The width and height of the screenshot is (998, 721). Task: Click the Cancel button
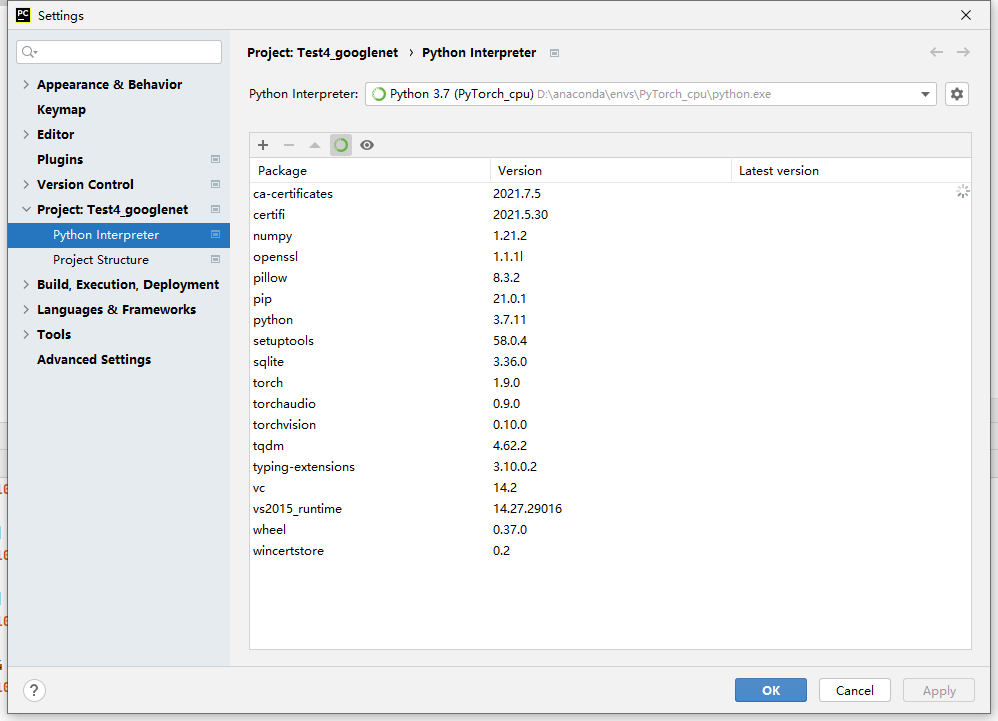point(854,690)
